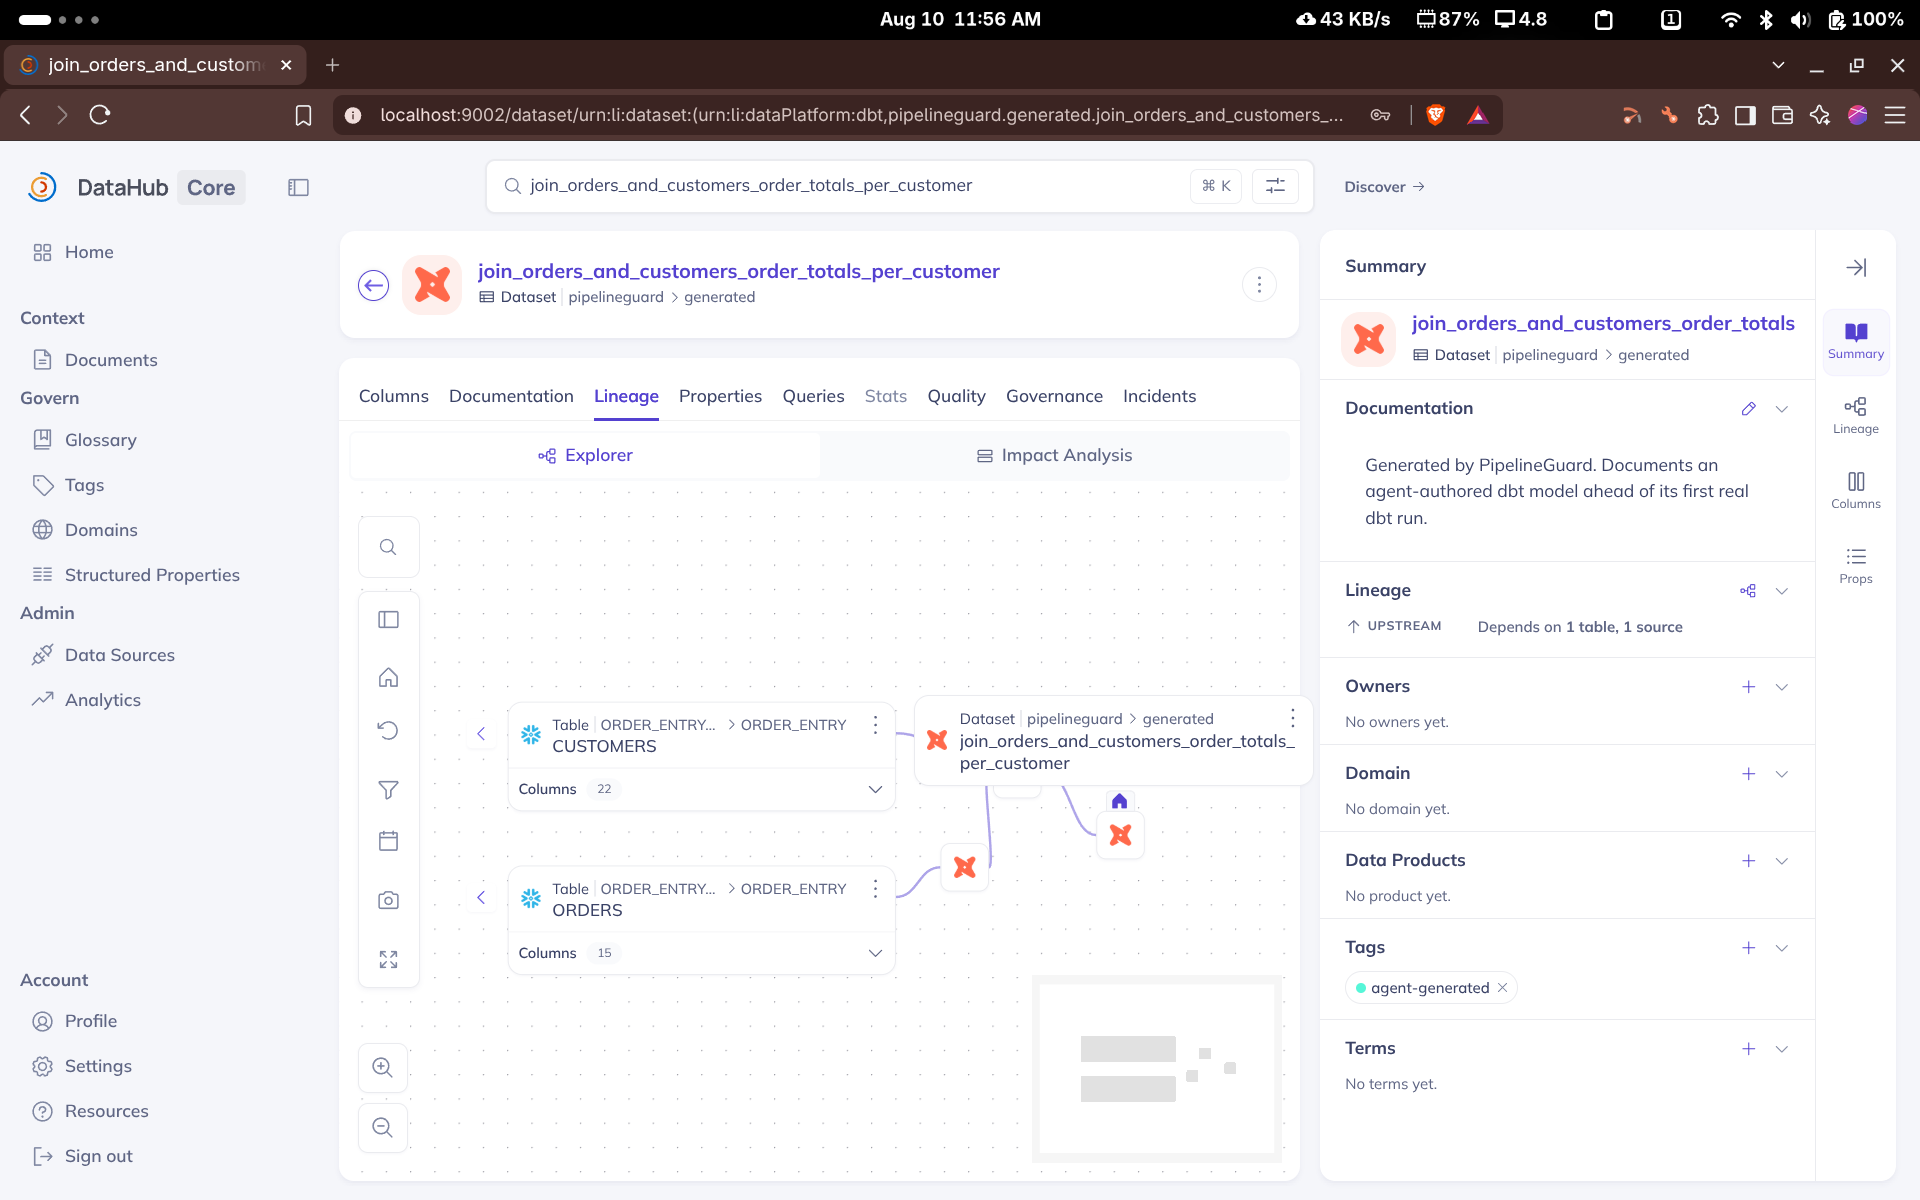The image size is (1920, 1200).
Task: Select the Explorer lineage view
Action: click(x=585, y=455)
